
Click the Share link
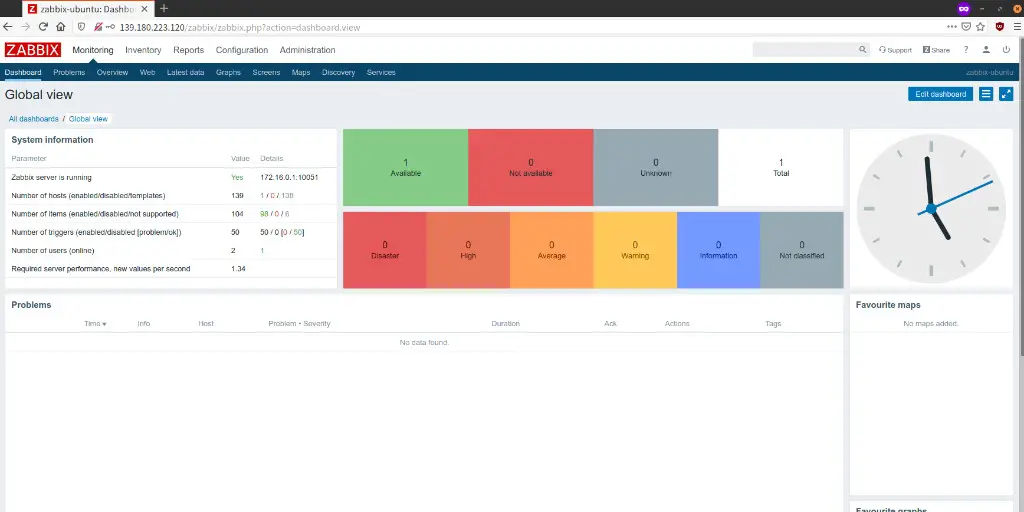pos(936,50)
